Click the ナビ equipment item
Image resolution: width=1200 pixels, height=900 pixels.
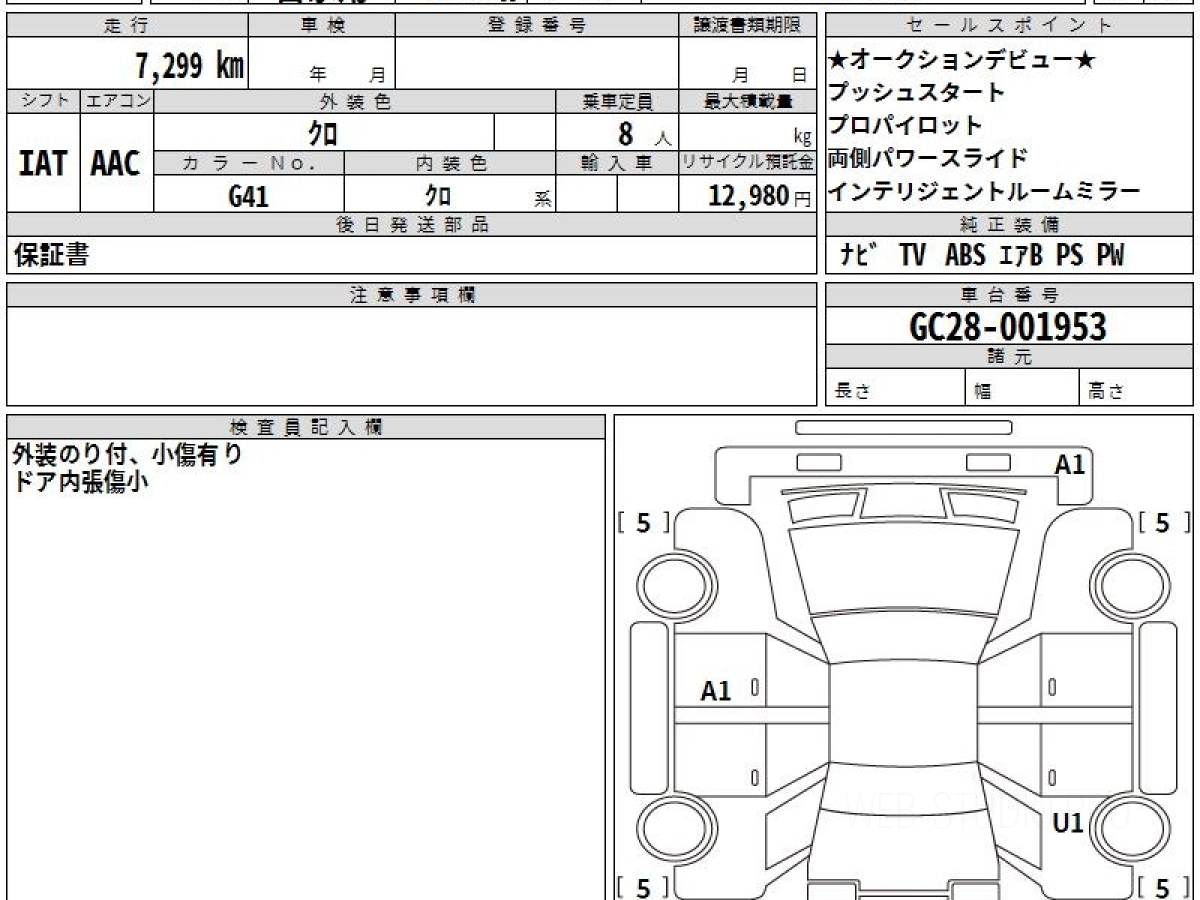pyautogui.click(x=861, y=256)
